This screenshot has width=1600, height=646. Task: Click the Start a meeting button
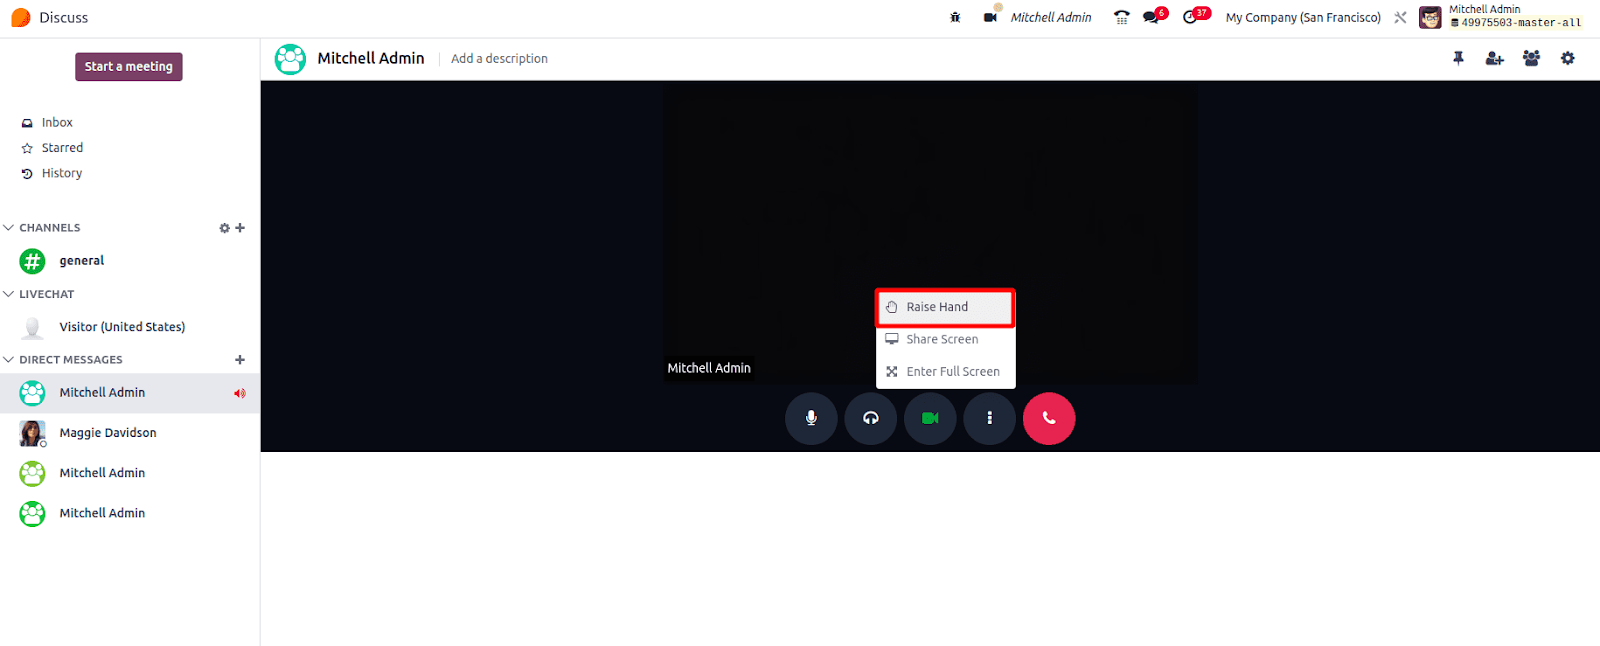click(x=128, y=67)
